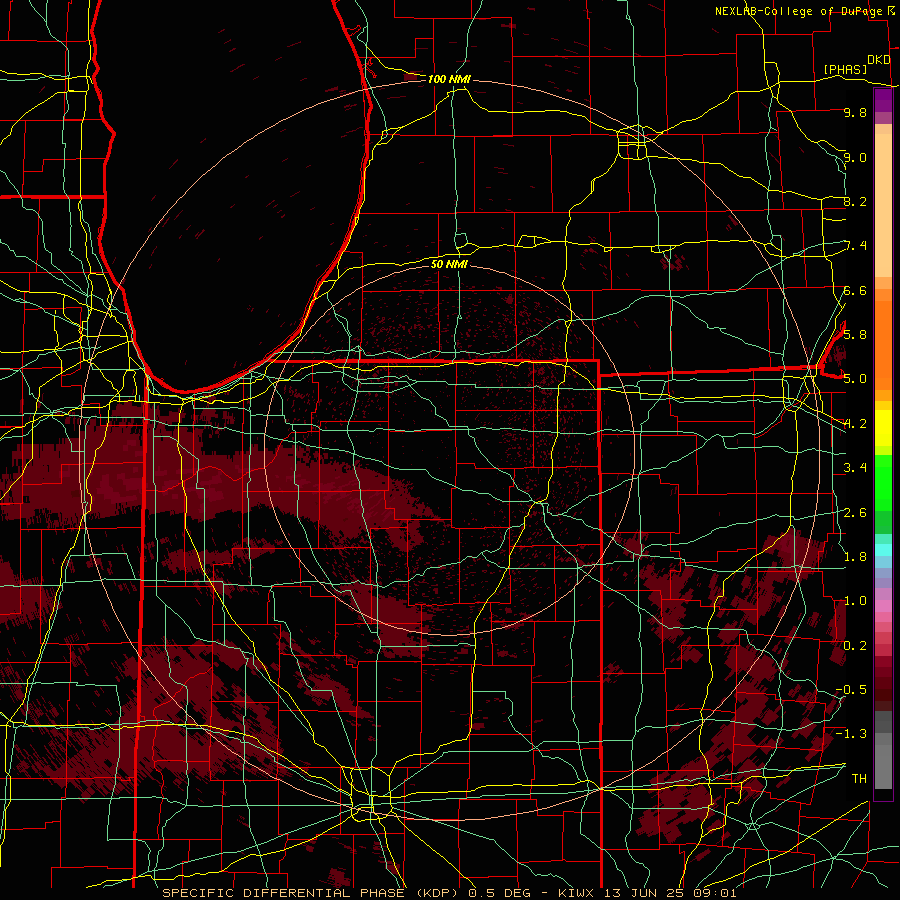Click the 5.8 value on the color scale
Screen dimensions: 900x900
[x=855, y=334]
